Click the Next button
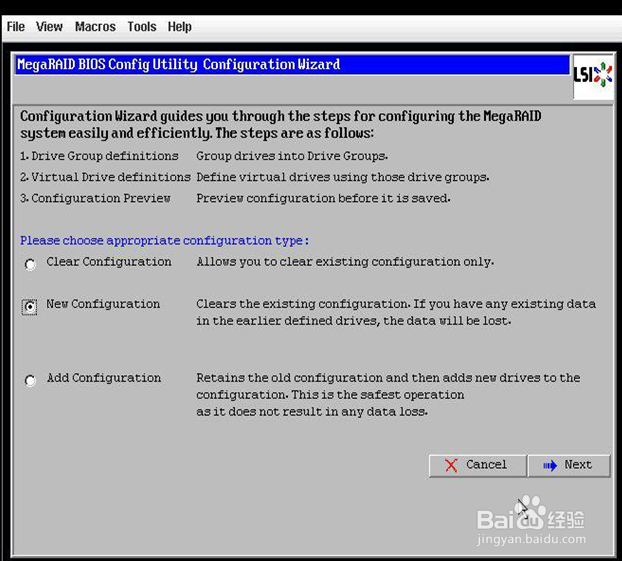622x561 pixels. 569,465
